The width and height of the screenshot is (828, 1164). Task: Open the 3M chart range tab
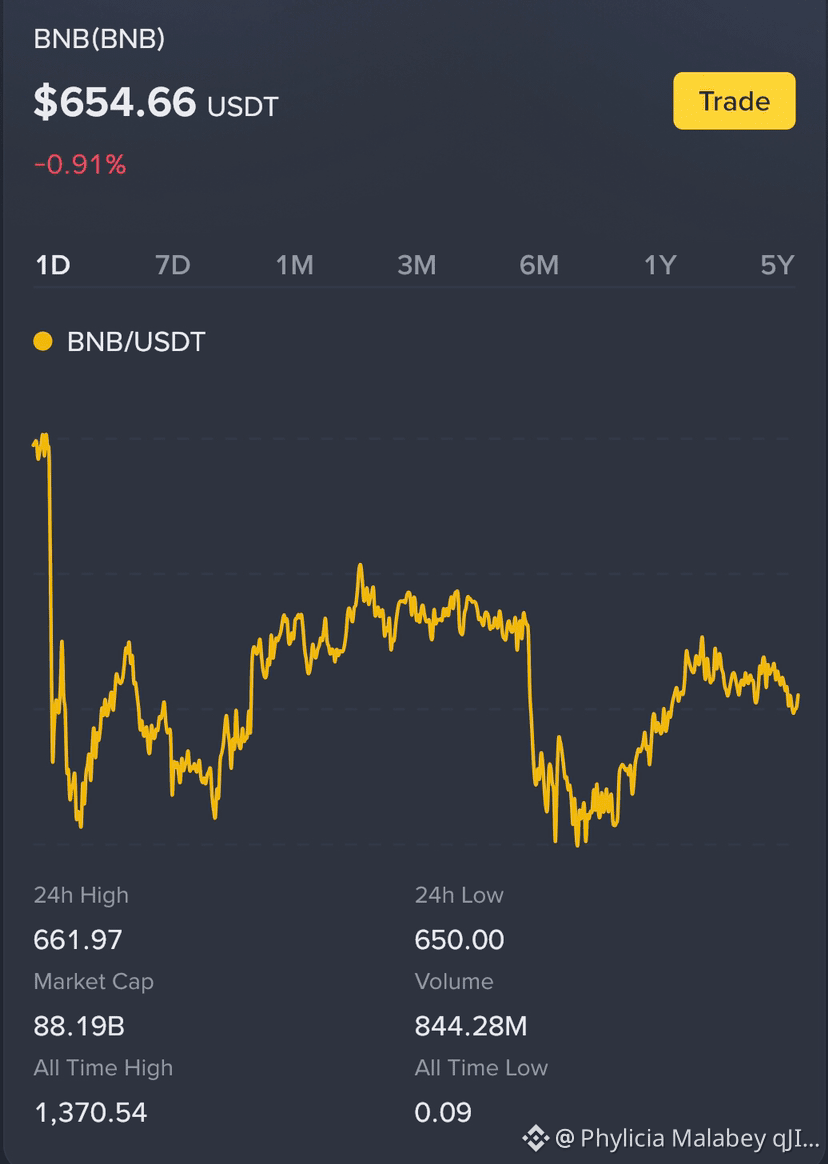tap(417, 265)
